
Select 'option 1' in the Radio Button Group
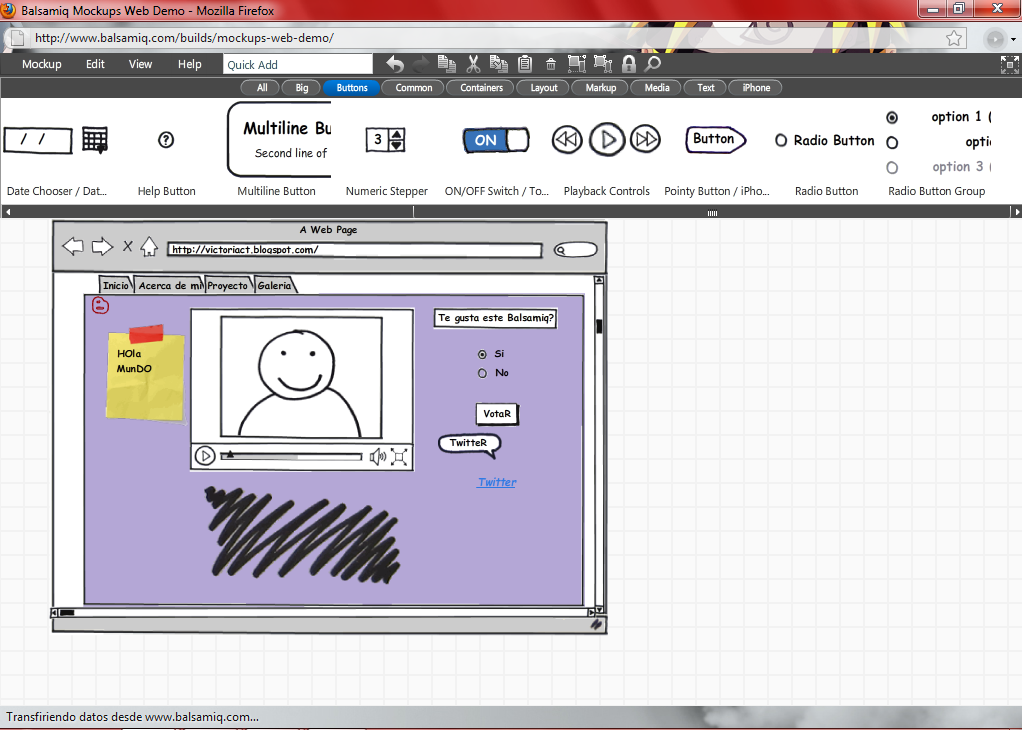892,117
